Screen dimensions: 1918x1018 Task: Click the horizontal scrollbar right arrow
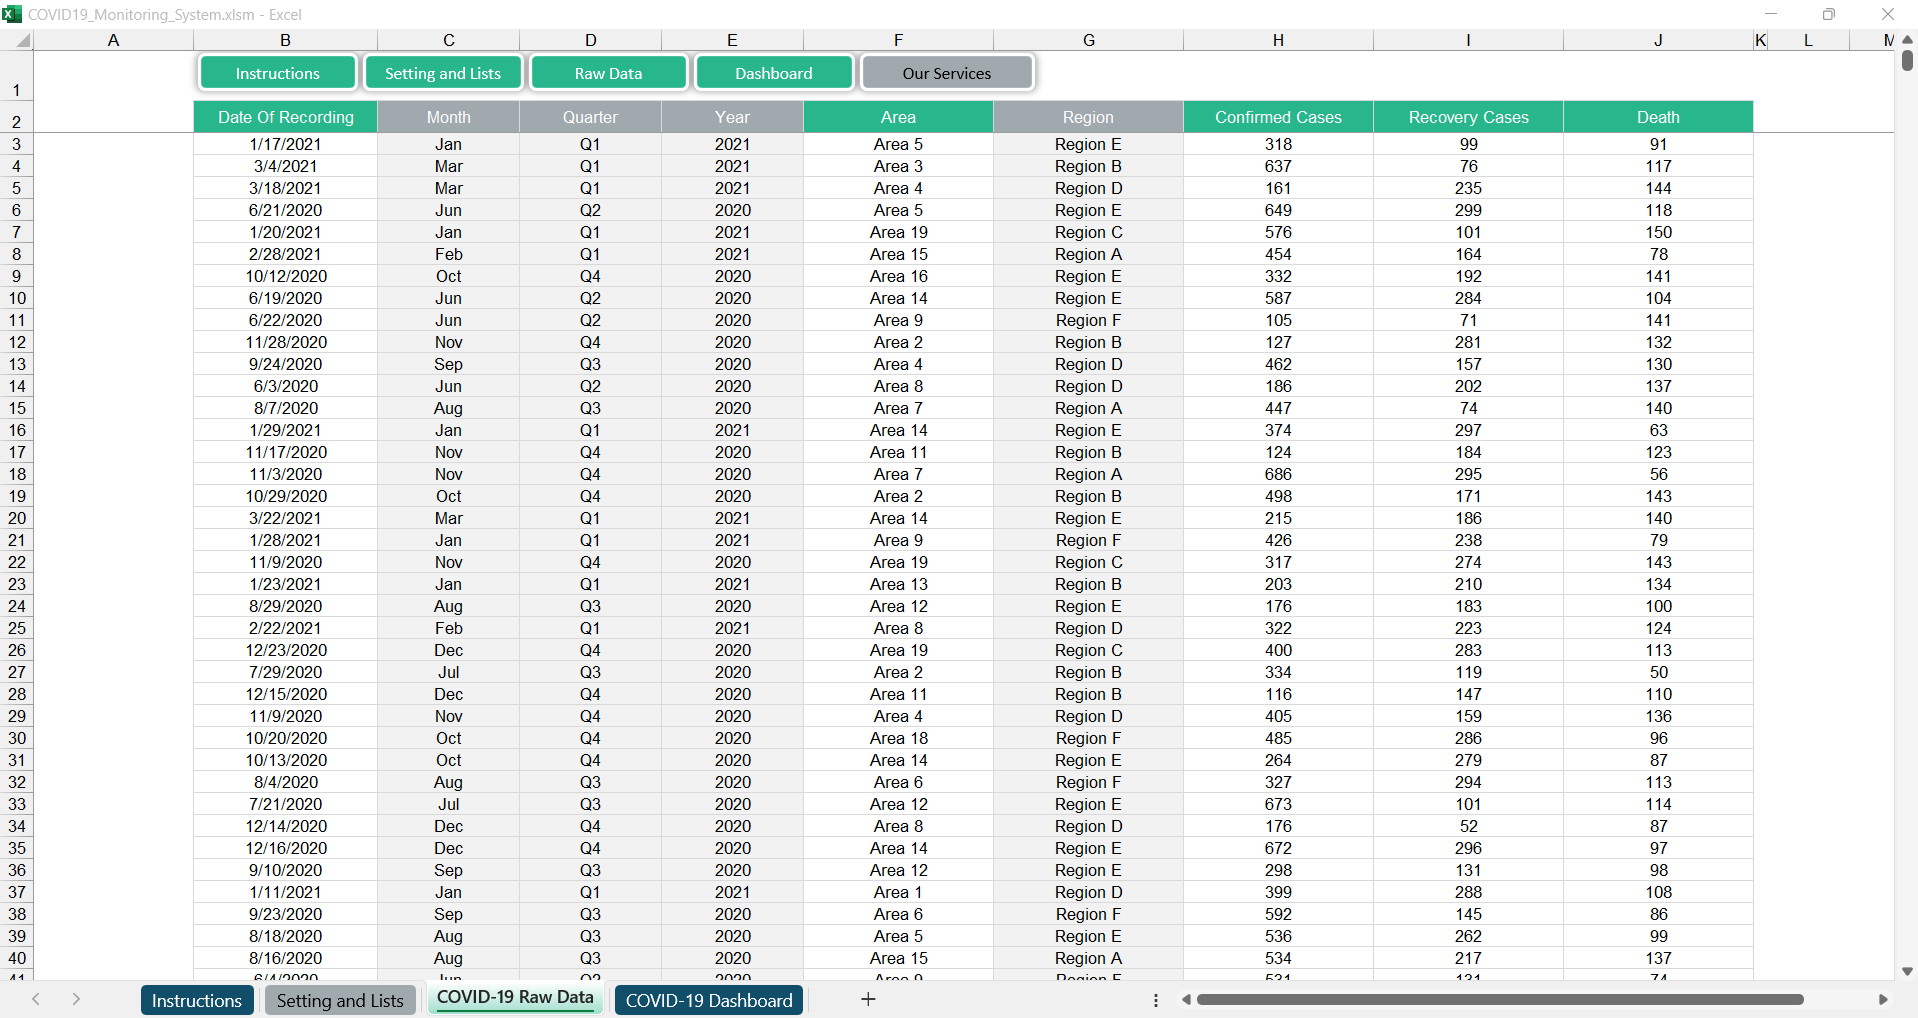pos(1883,999)
